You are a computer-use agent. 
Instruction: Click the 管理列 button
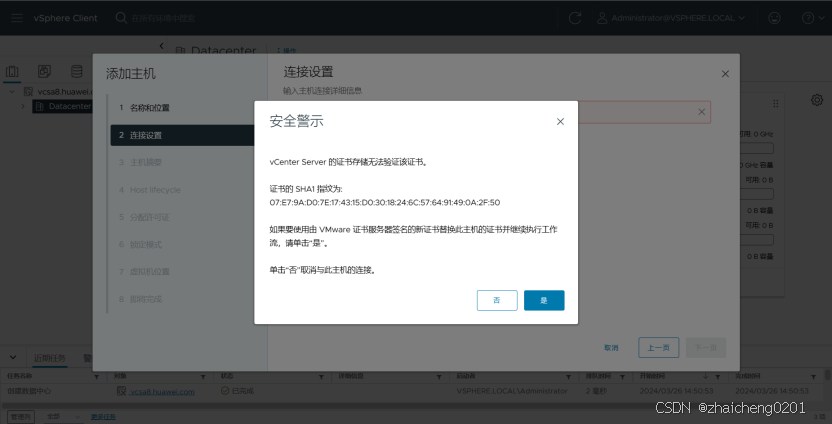click(21, 417)
